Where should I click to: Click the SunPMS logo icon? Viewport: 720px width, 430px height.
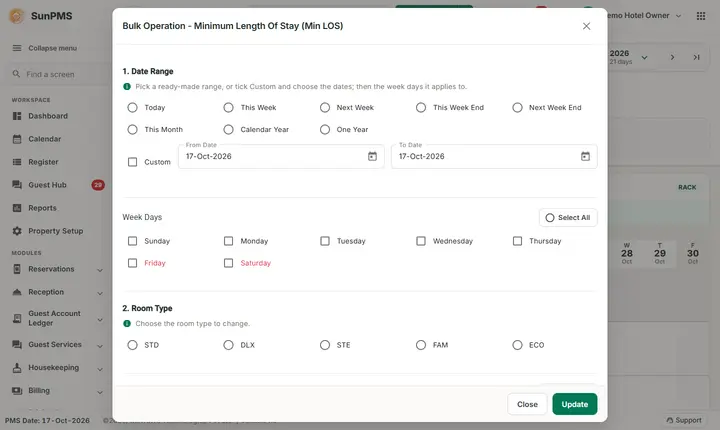click(x=17, y=16)
